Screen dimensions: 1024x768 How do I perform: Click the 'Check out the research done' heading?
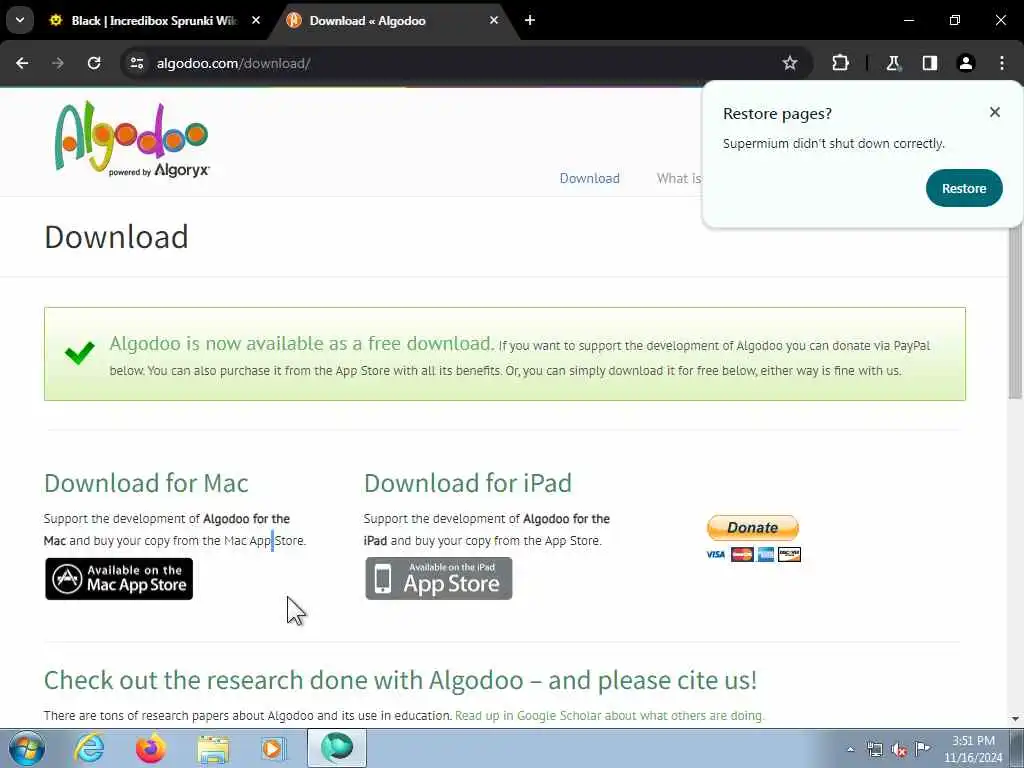[x=400, y=680]
